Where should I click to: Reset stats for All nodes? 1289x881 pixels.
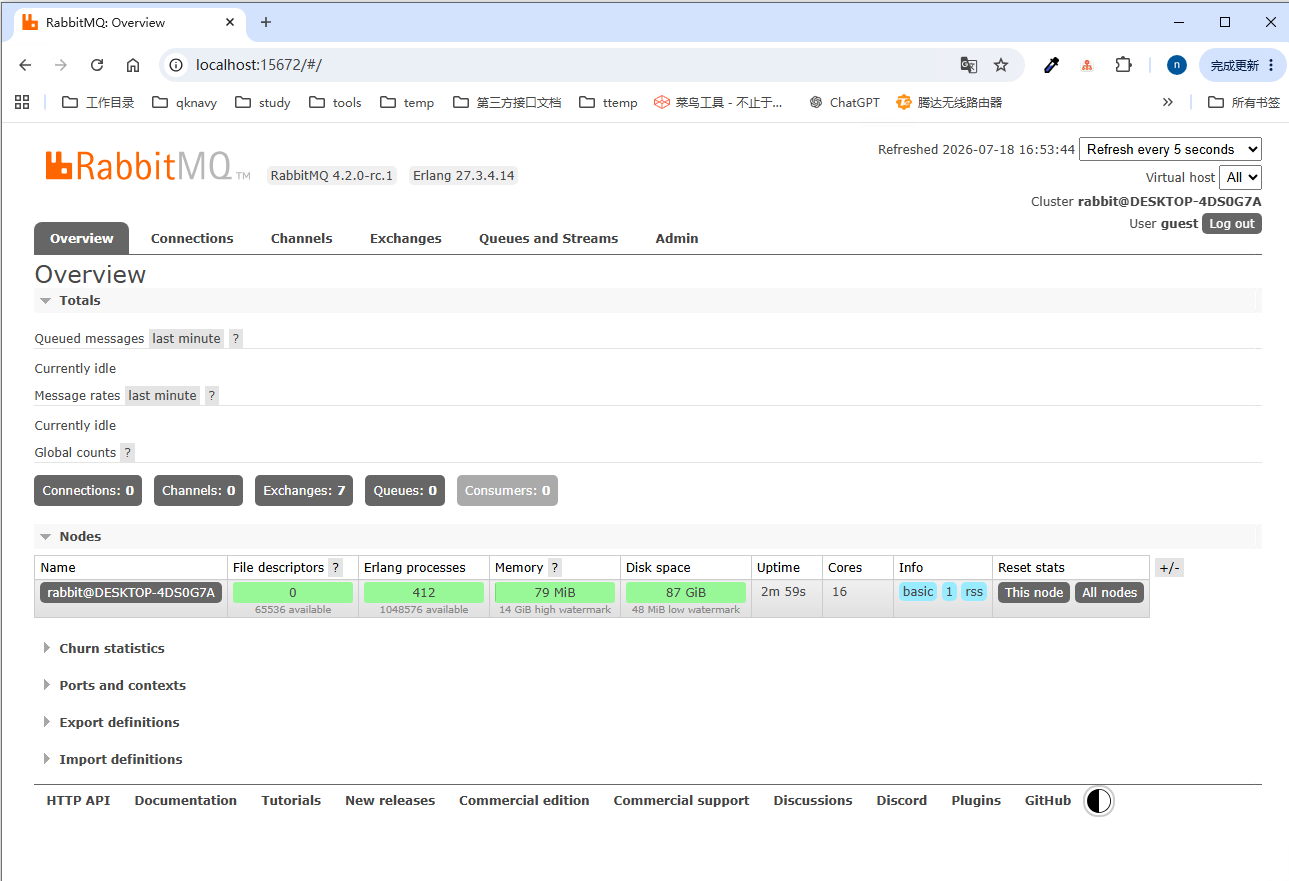pyautogui.click(x=1110, y=592)
